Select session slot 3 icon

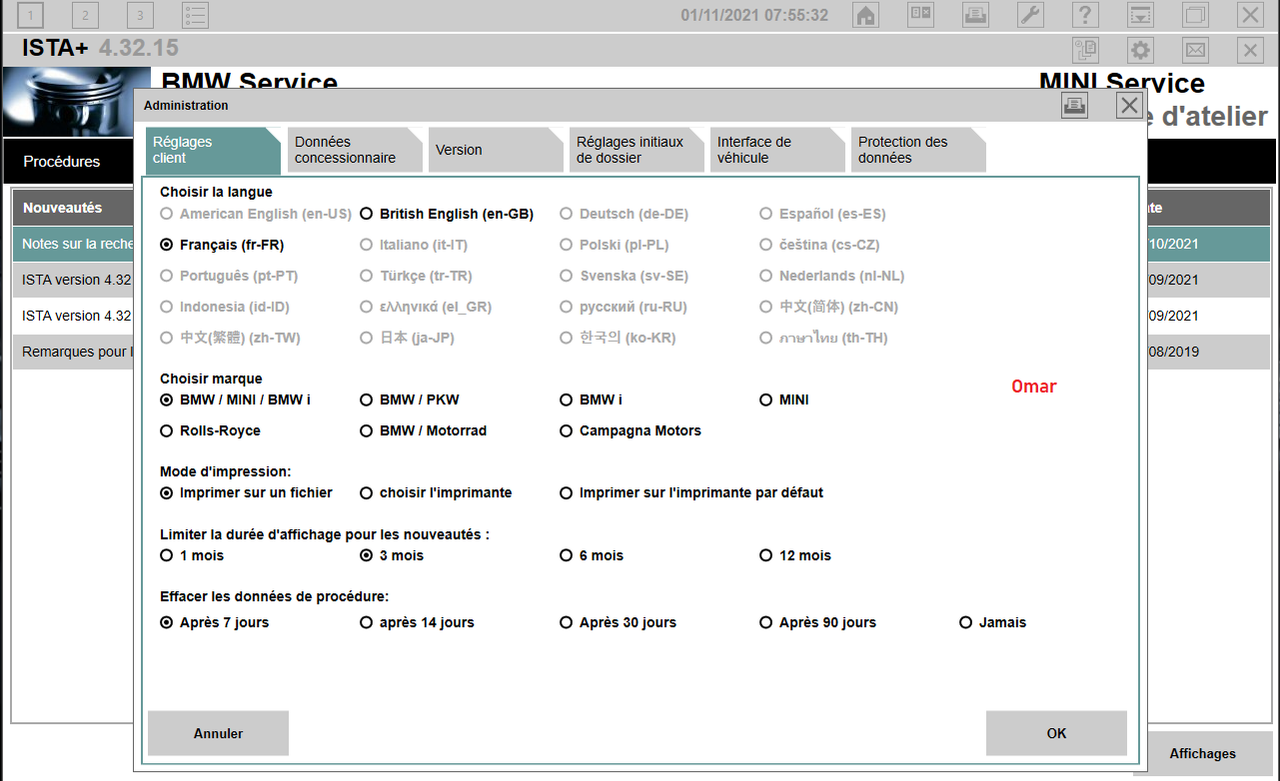click(x=141, y=15)
